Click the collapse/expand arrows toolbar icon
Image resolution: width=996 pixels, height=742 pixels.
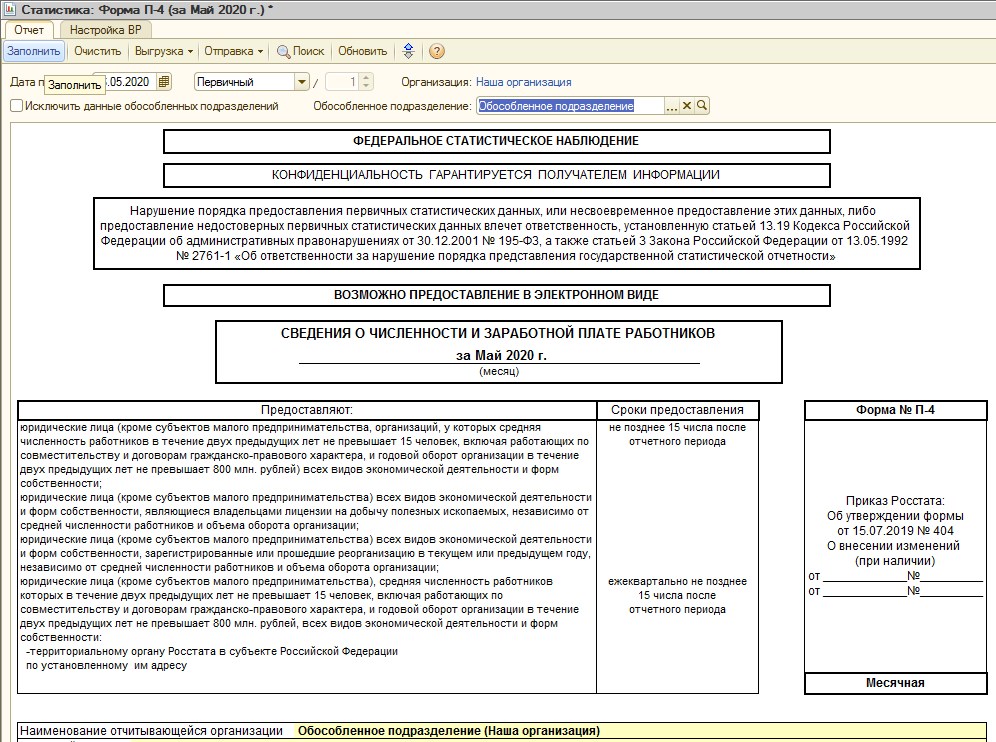[408, 51]
